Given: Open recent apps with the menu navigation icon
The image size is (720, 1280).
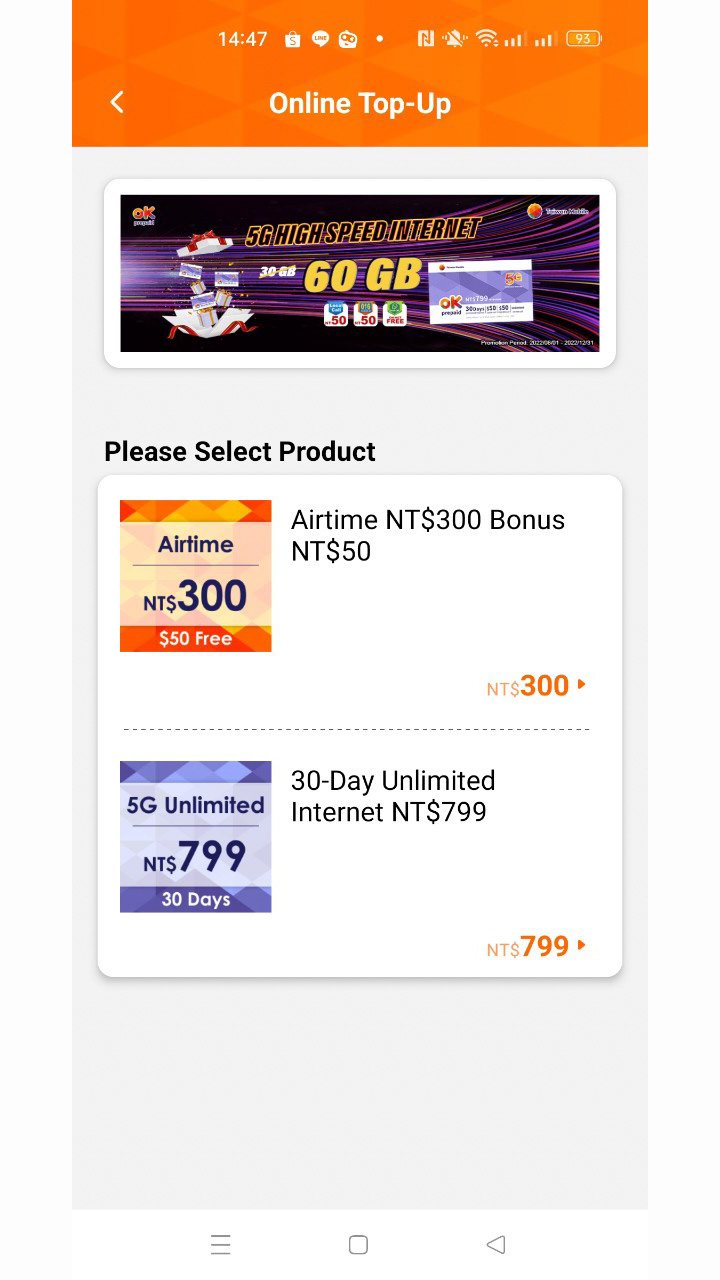Looking at the screenshot, I should (x=221, y=1244).
